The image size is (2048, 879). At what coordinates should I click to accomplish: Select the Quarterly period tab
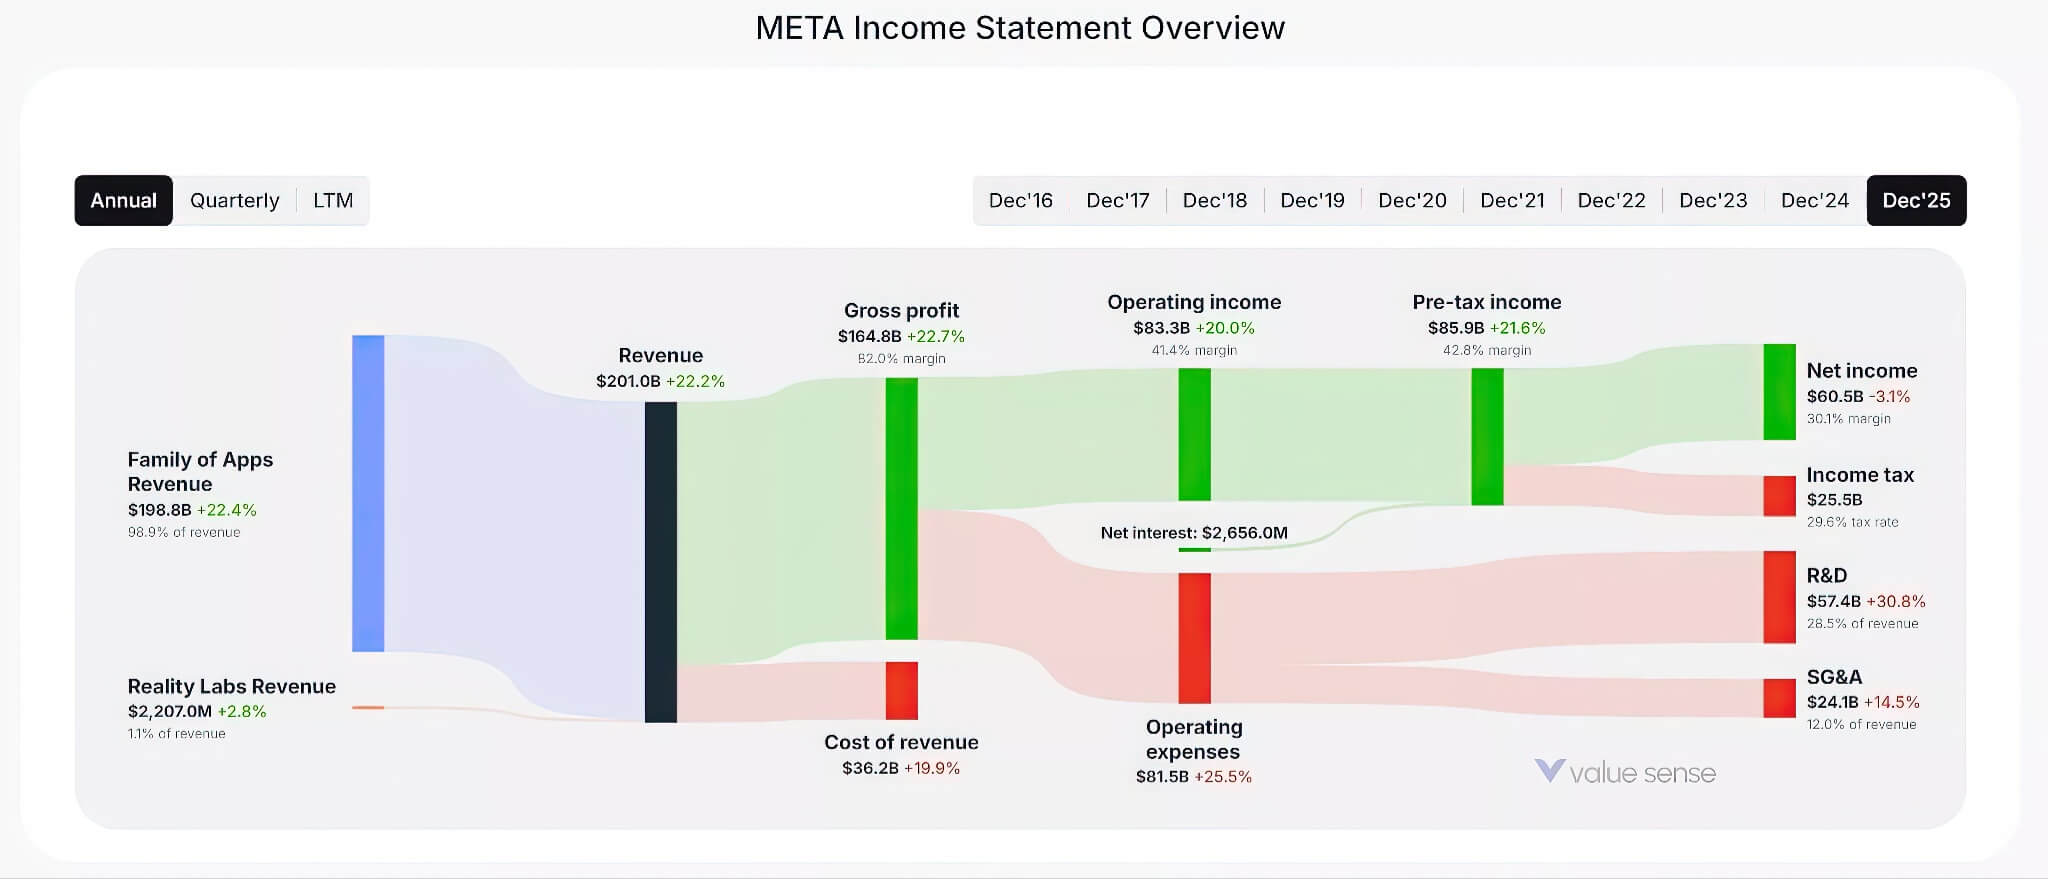point(234,200)
